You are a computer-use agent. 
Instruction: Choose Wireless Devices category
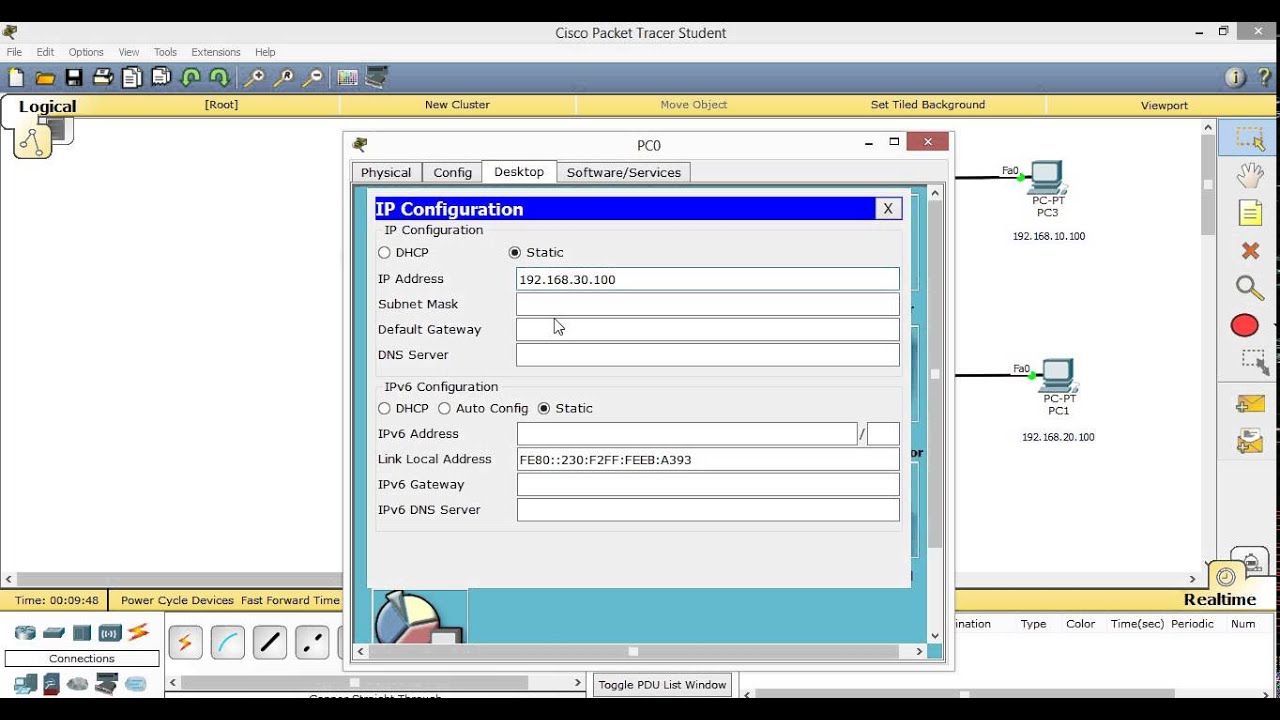pos(110,633)
